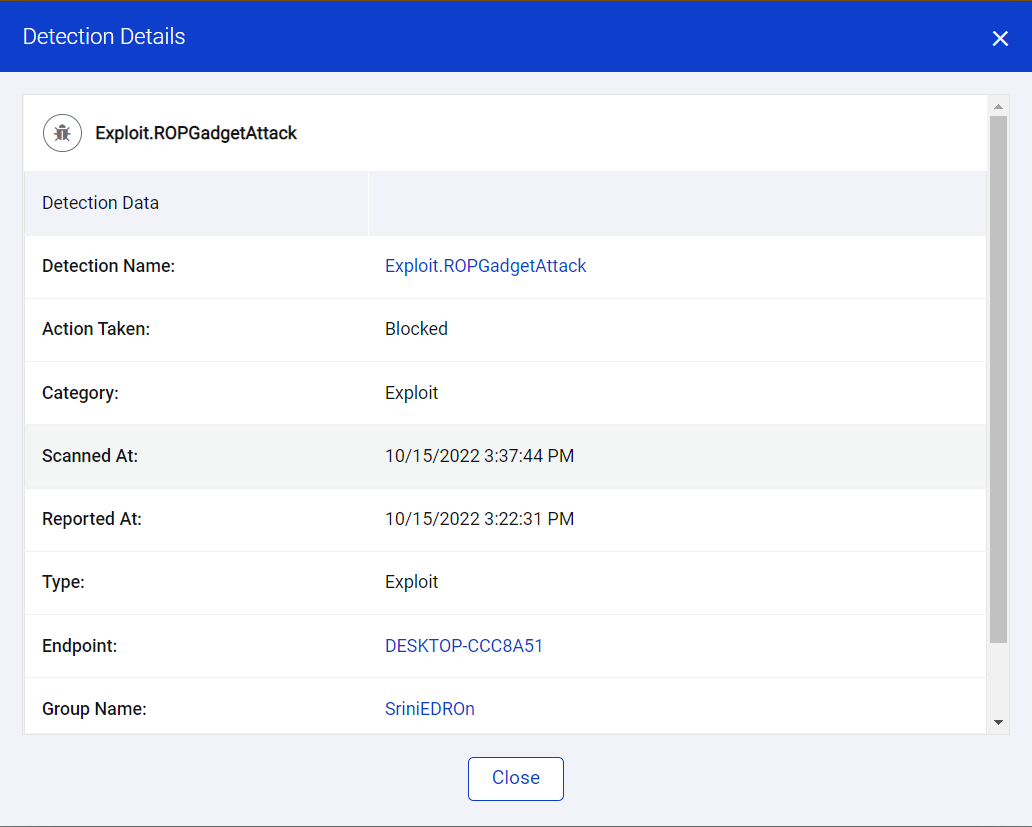Screen dimensions: 1032x827
Task: Dismiss dialog with the X icon
Action: pyautogui.click(x=1000, y=38)
